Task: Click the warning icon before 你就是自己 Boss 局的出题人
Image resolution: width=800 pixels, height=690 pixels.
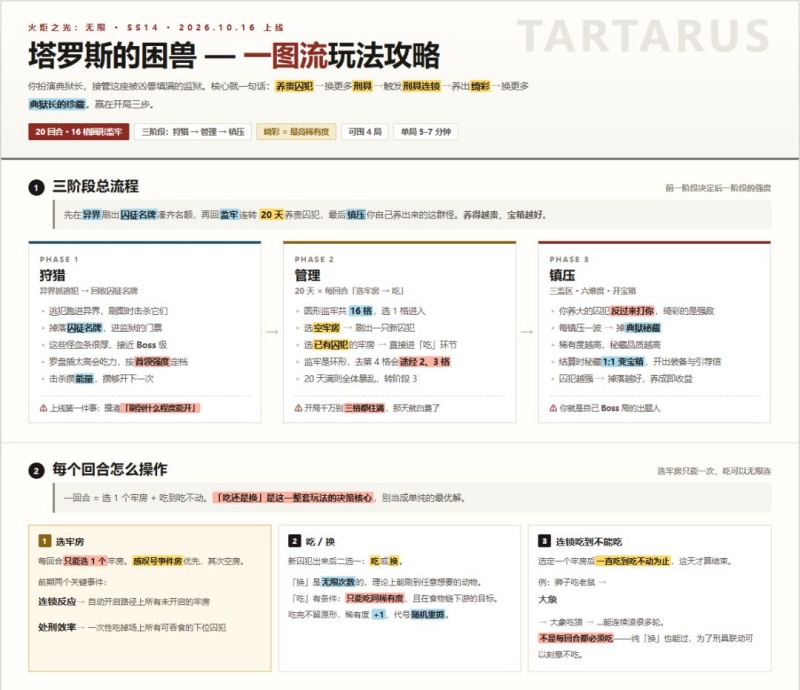Action: 553,408
